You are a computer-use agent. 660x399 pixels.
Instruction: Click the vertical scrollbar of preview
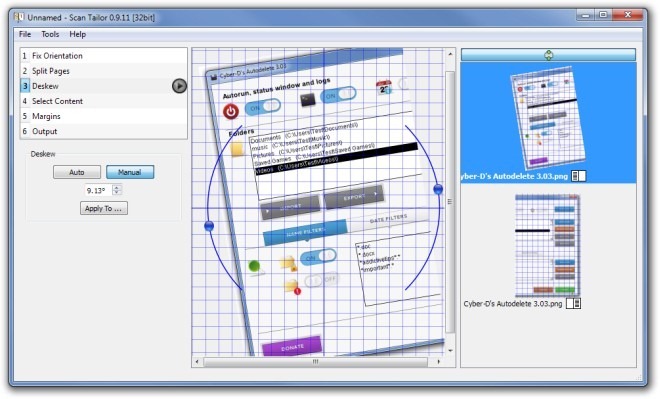(x=450, y=202)
